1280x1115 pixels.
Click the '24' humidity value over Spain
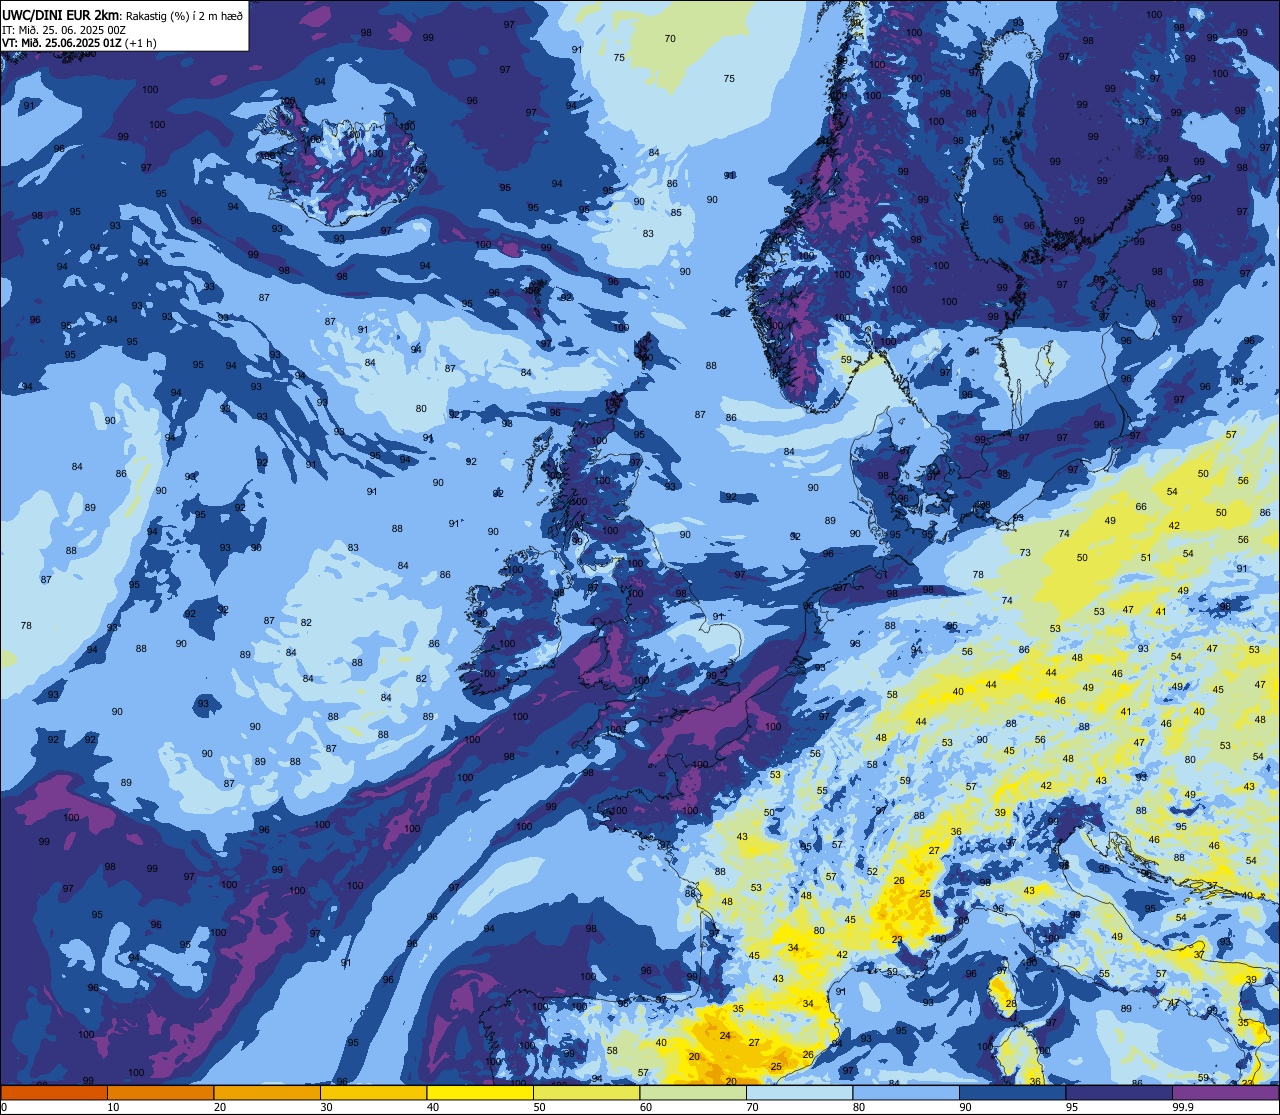coord(725,1035)
